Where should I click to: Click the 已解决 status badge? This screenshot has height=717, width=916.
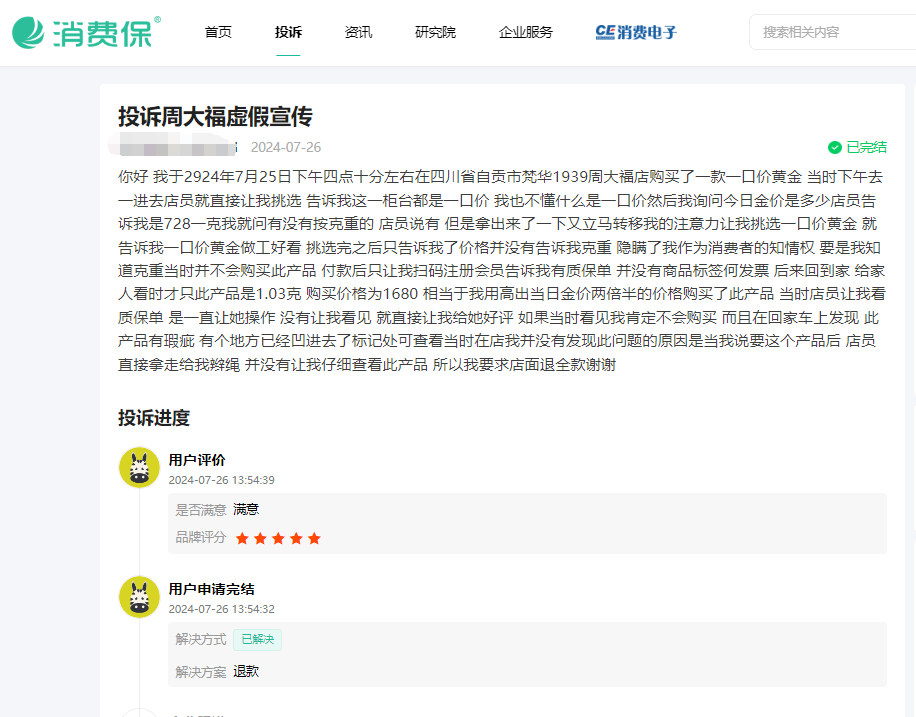tap(258, 639)
